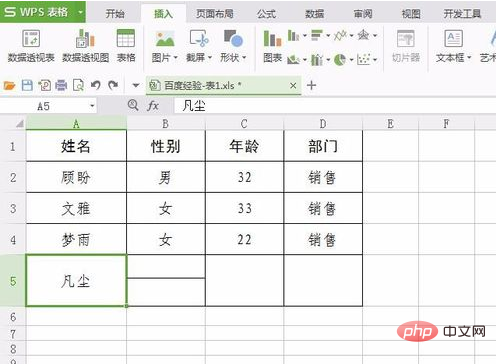Screen dimensions: 496x364
Task: Insert a line chart from ribbon
Action: click(x=340, y=35)
